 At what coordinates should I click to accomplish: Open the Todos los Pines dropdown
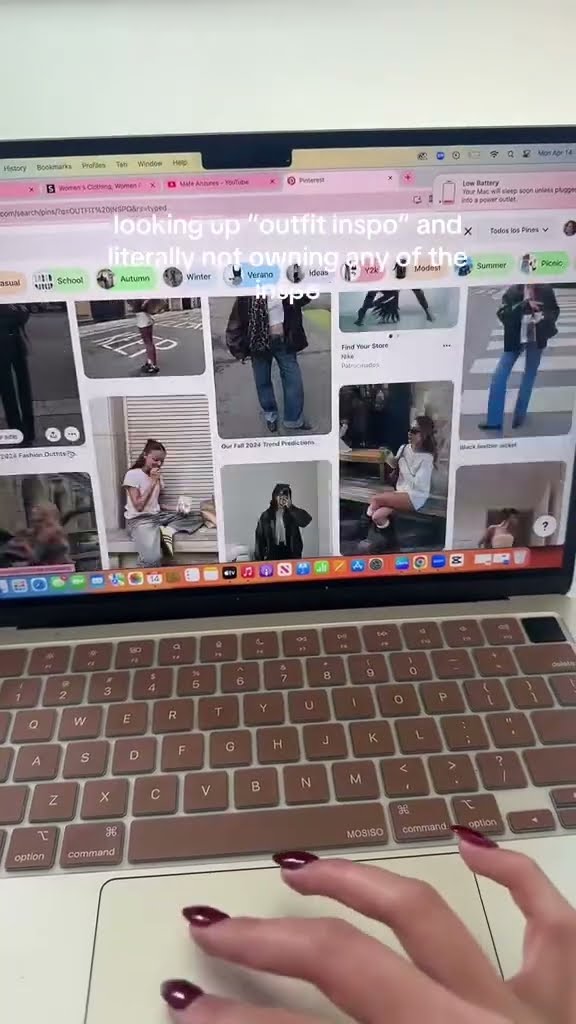(519, 230)
